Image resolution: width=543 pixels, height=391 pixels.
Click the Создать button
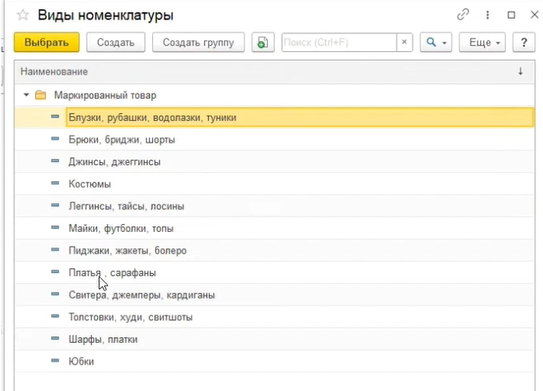coord(116,43)
